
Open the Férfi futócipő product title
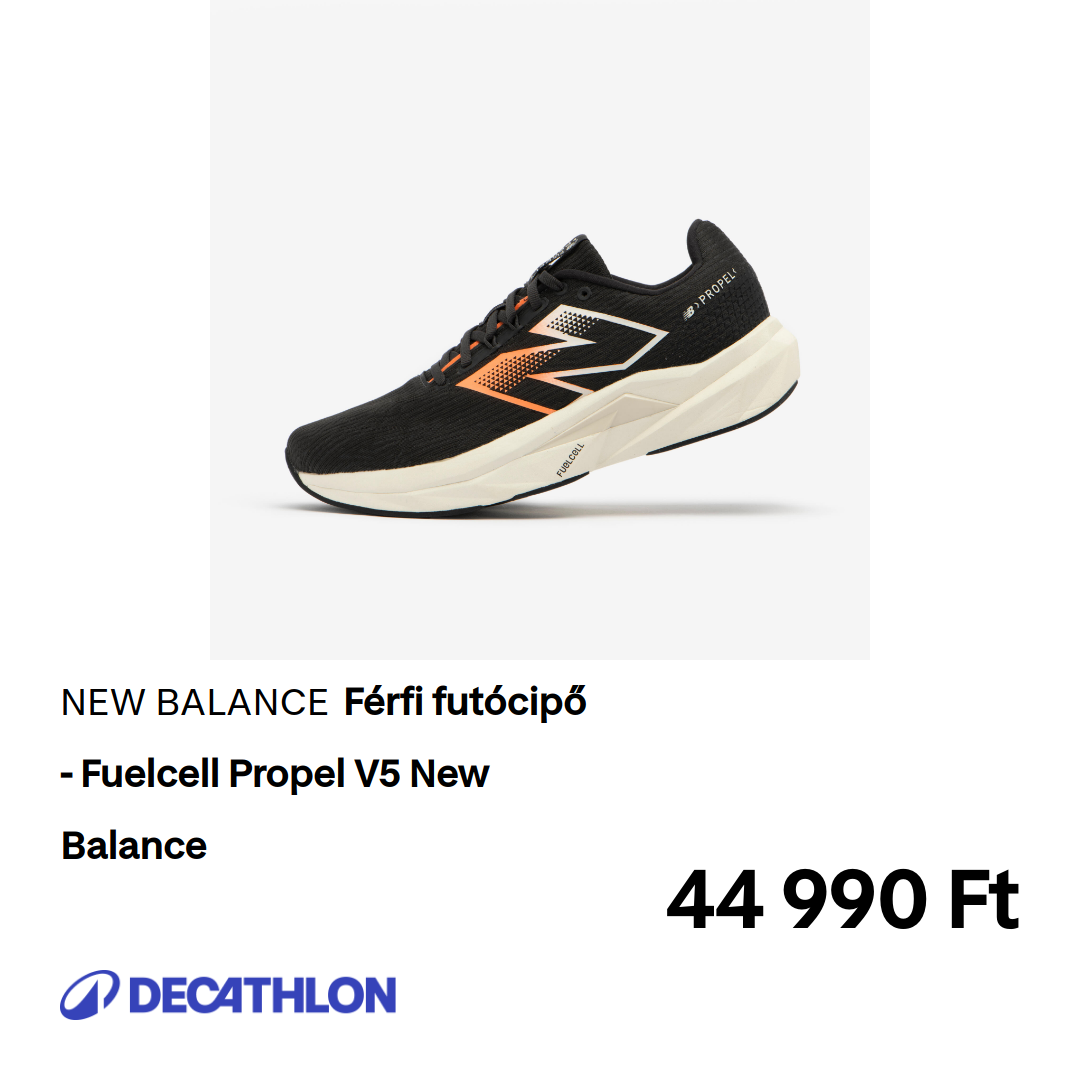coord(465,703)
